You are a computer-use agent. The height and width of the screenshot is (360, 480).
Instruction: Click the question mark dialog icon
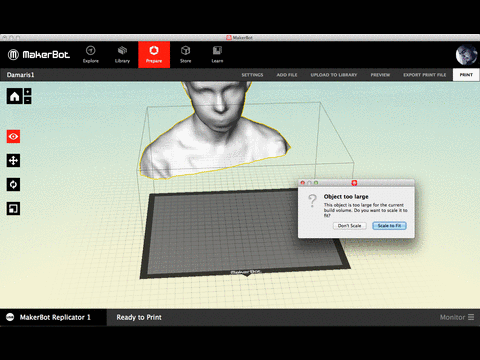pyautogui.click(x=312, y=201)
